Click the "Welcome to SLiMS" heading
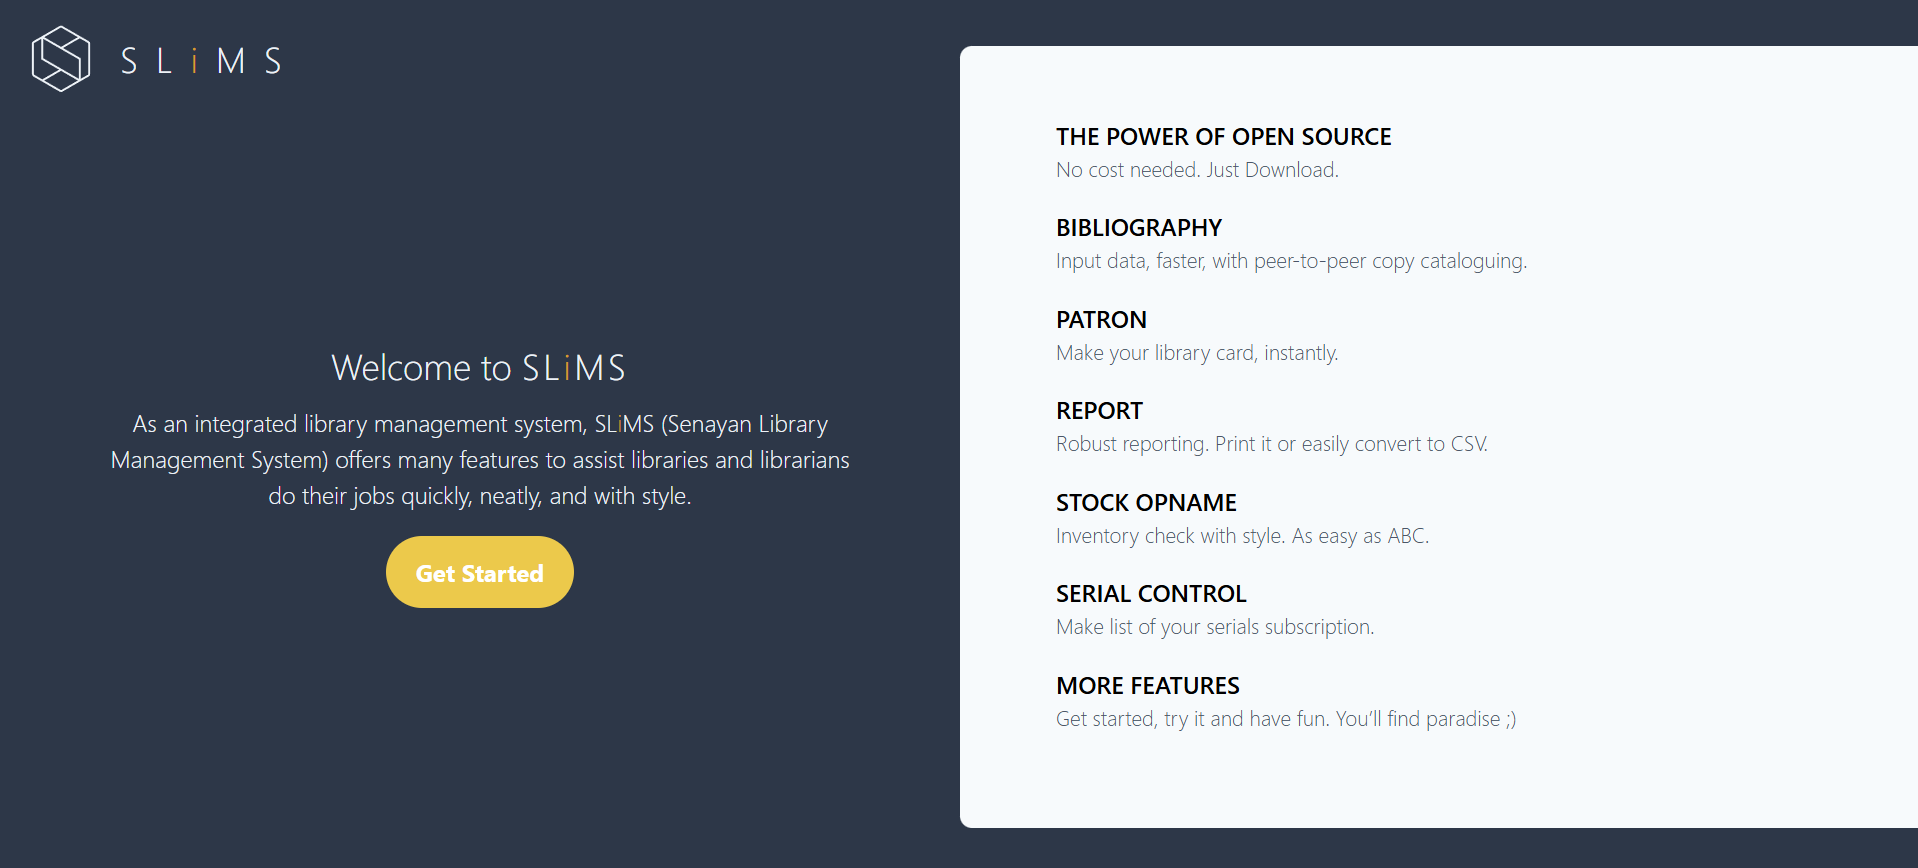This screenshot has height=868, width=1918. pyautogui.click(x=479, y=368)
